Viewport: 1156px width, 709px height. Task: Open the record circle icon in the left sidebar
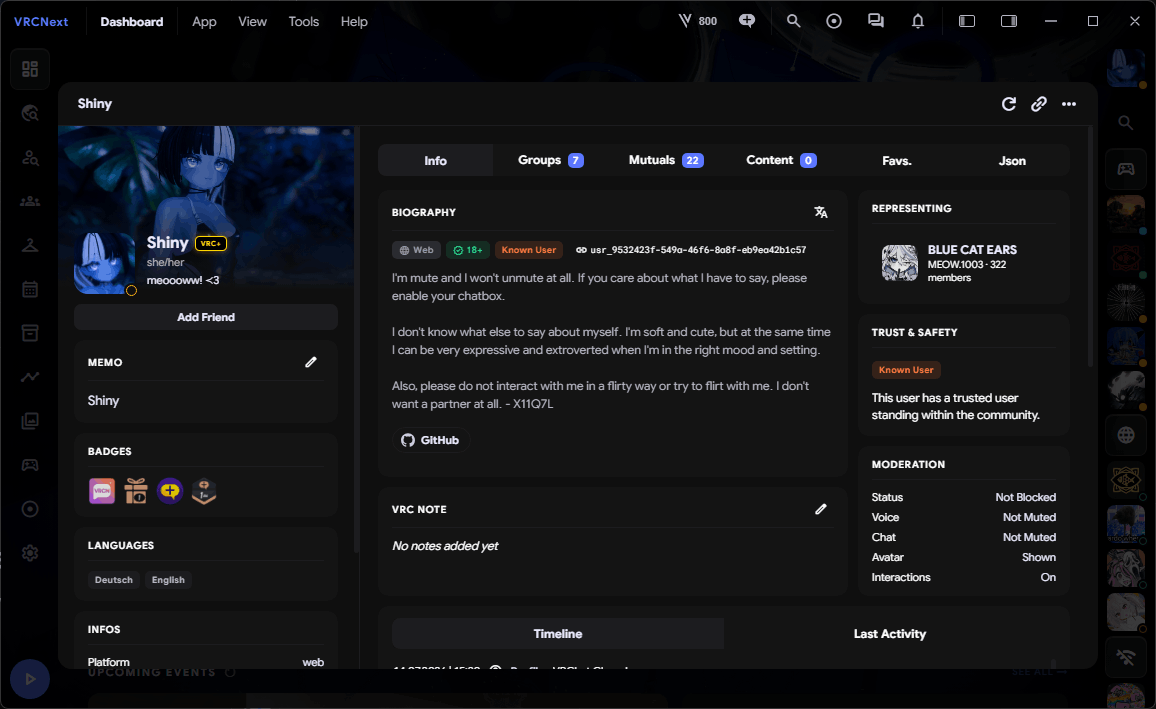pyautogui.click(x=30, y=509)
